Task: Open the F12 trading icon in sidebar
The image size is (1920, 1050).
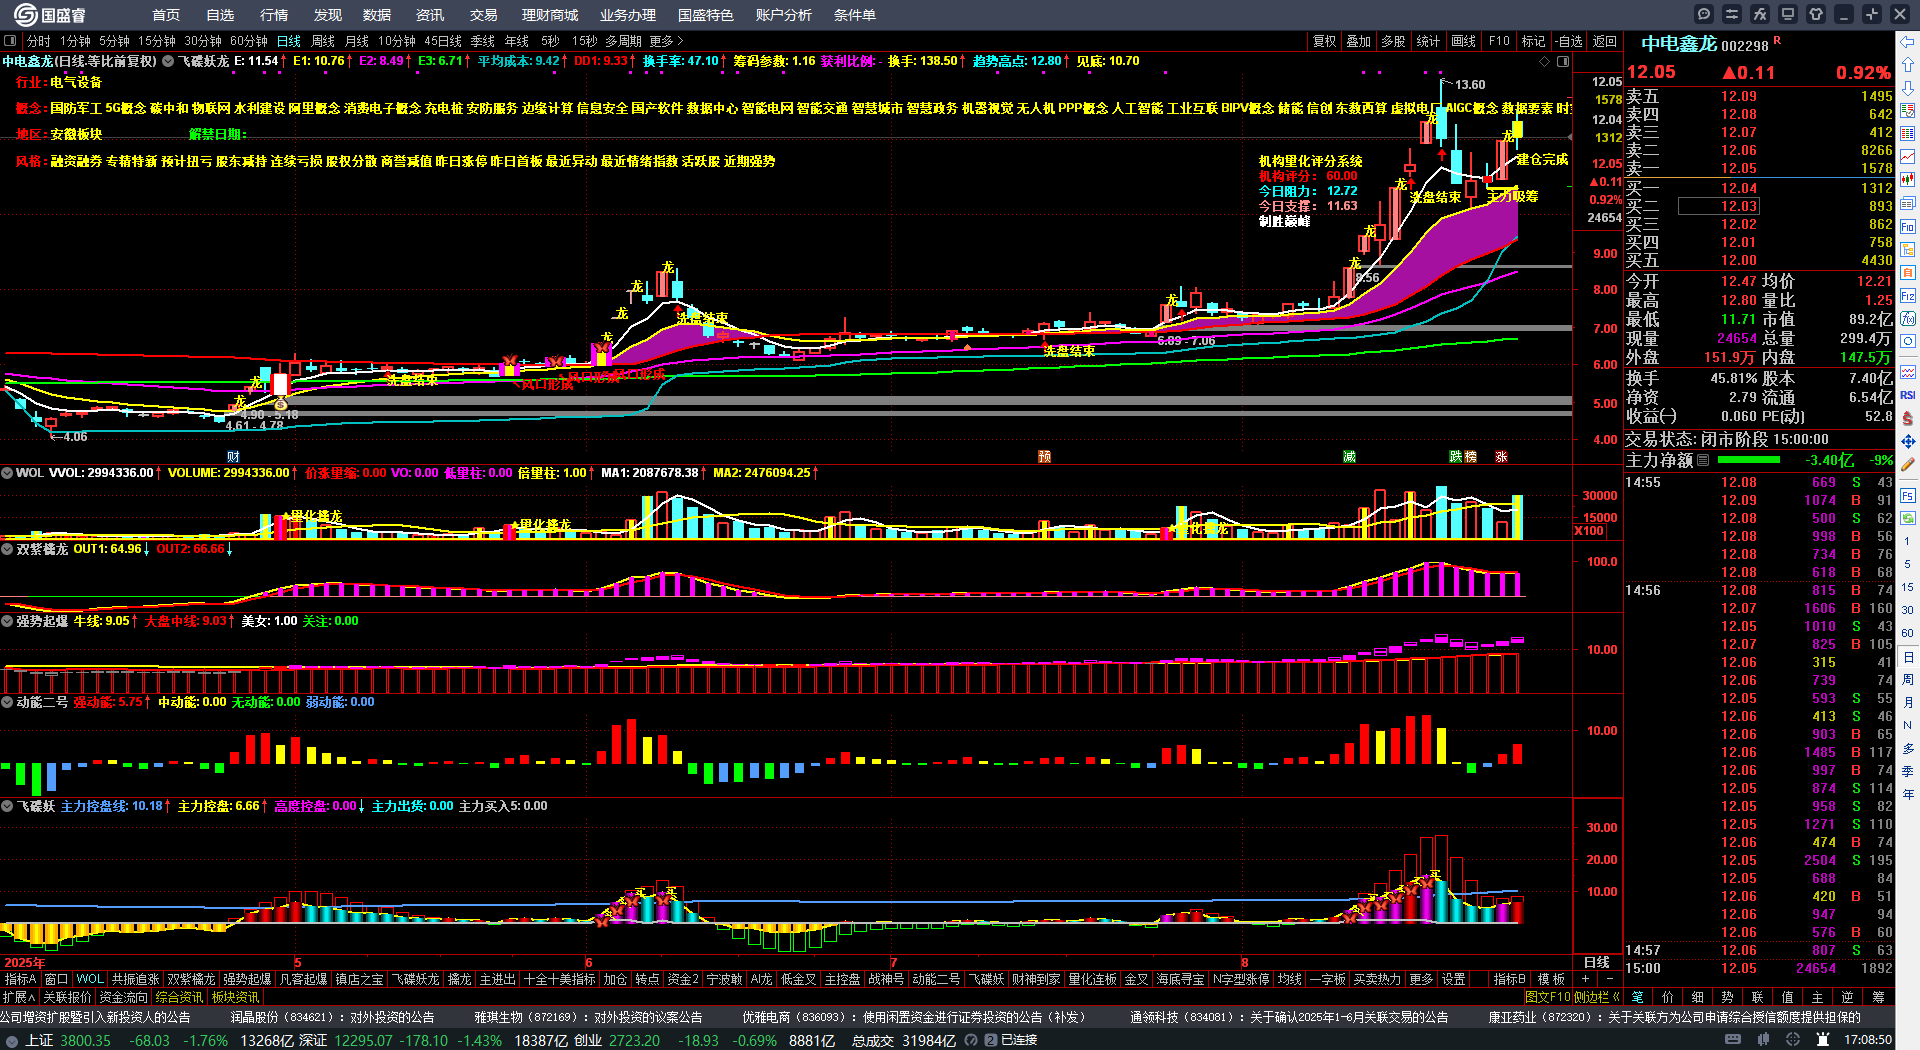Action: (x=1908, y=296)
